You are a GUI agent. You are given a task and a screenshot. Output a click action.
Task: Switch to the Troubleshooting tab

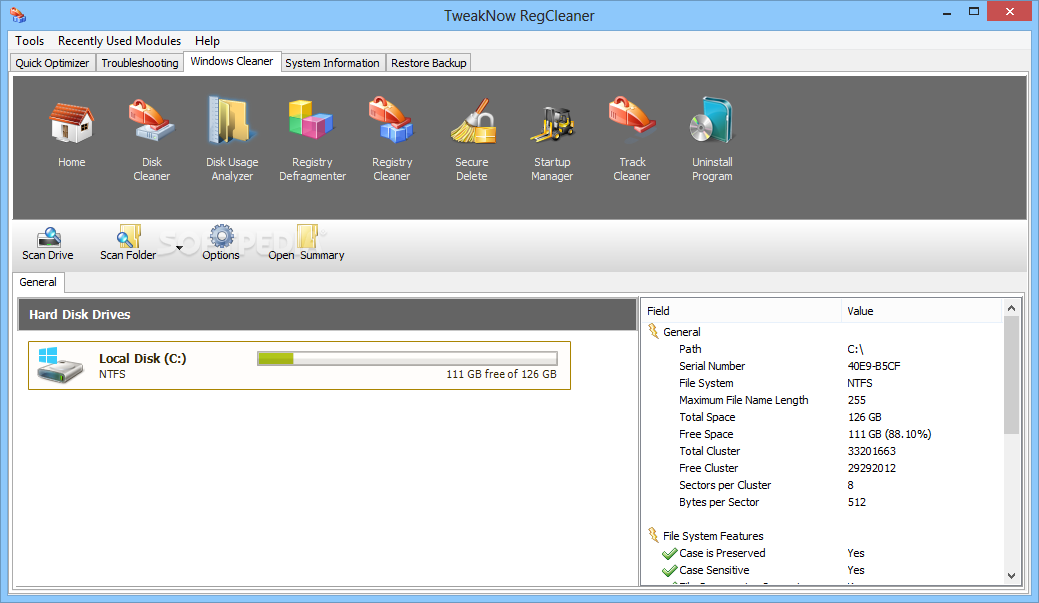(140, 63)
